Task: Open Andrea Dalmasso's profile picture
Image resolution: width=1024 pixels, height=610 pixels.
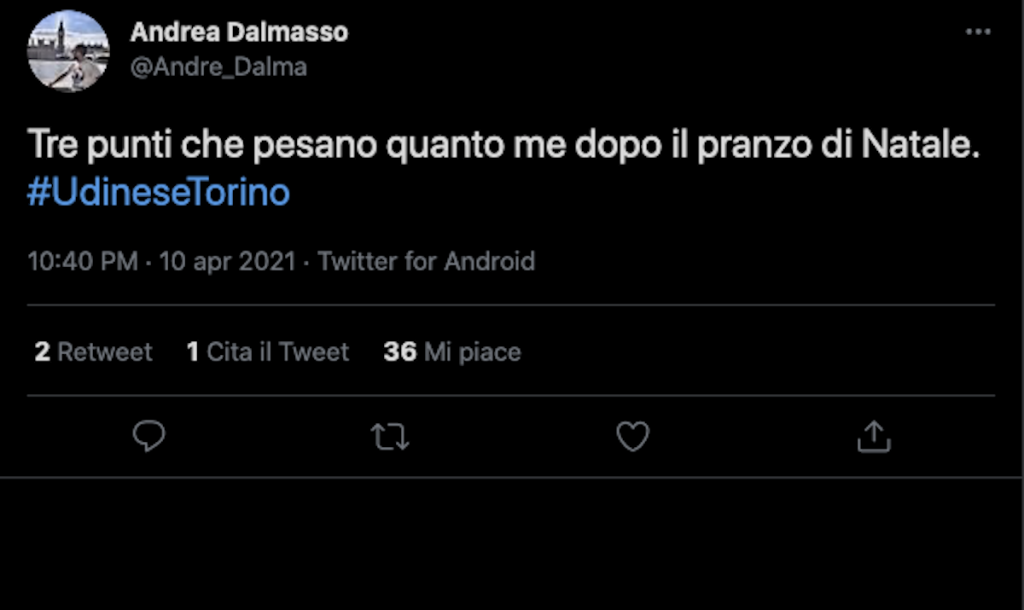Action: click(68, 50)
